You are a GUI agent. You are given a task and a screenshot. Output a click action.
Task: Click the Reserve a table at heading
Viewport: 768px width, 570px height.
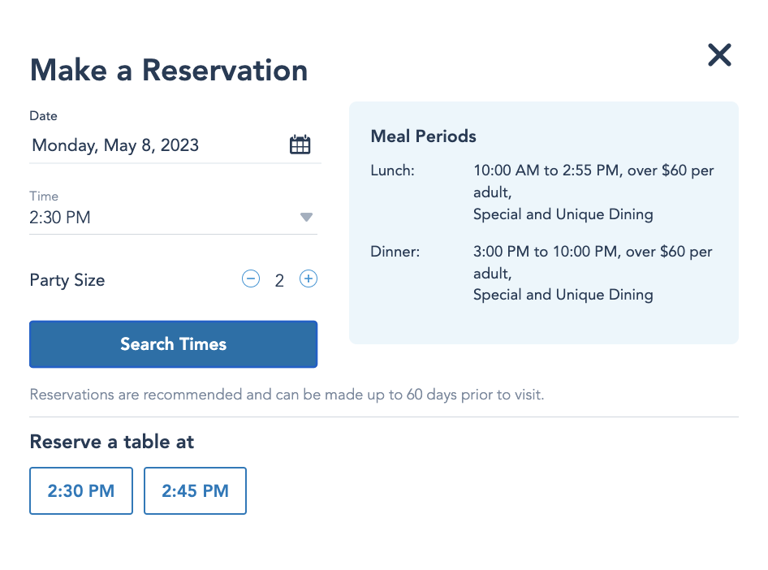(x=112, y=442)
